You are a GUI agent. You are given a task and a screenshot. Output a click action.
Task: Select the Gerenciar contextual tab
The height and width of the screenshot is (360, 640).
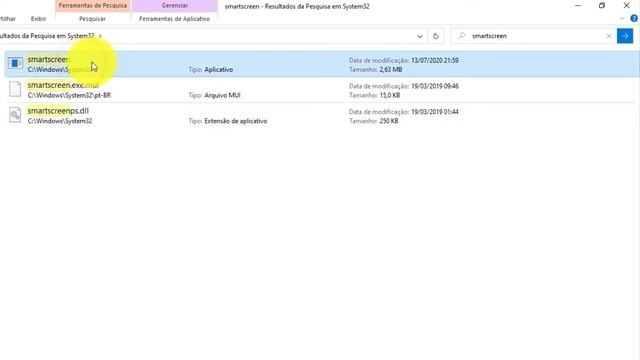point(175,6)
